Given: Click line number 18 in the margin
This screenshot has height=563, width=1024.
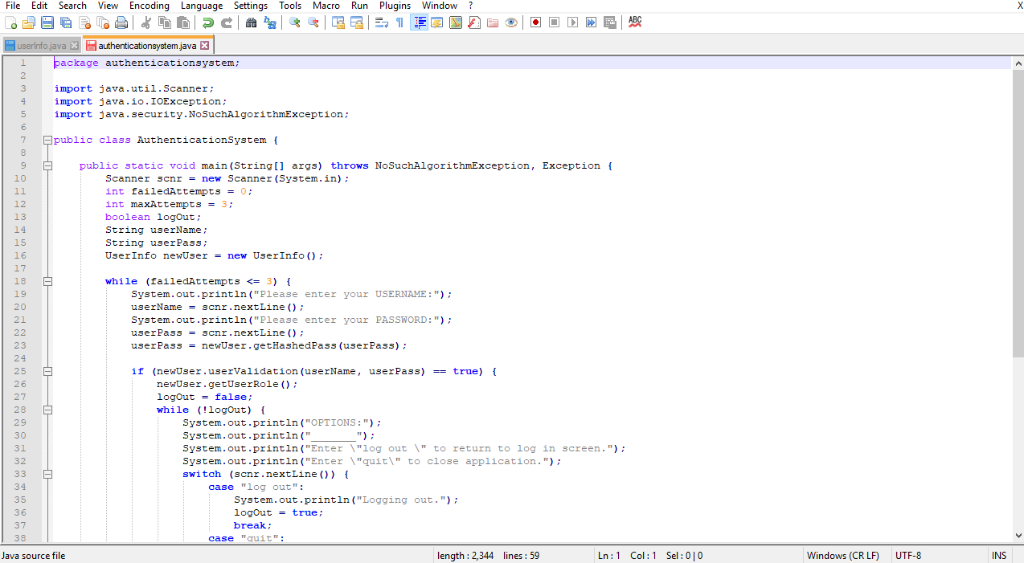Looking at the screenshot, I should 20,282.
